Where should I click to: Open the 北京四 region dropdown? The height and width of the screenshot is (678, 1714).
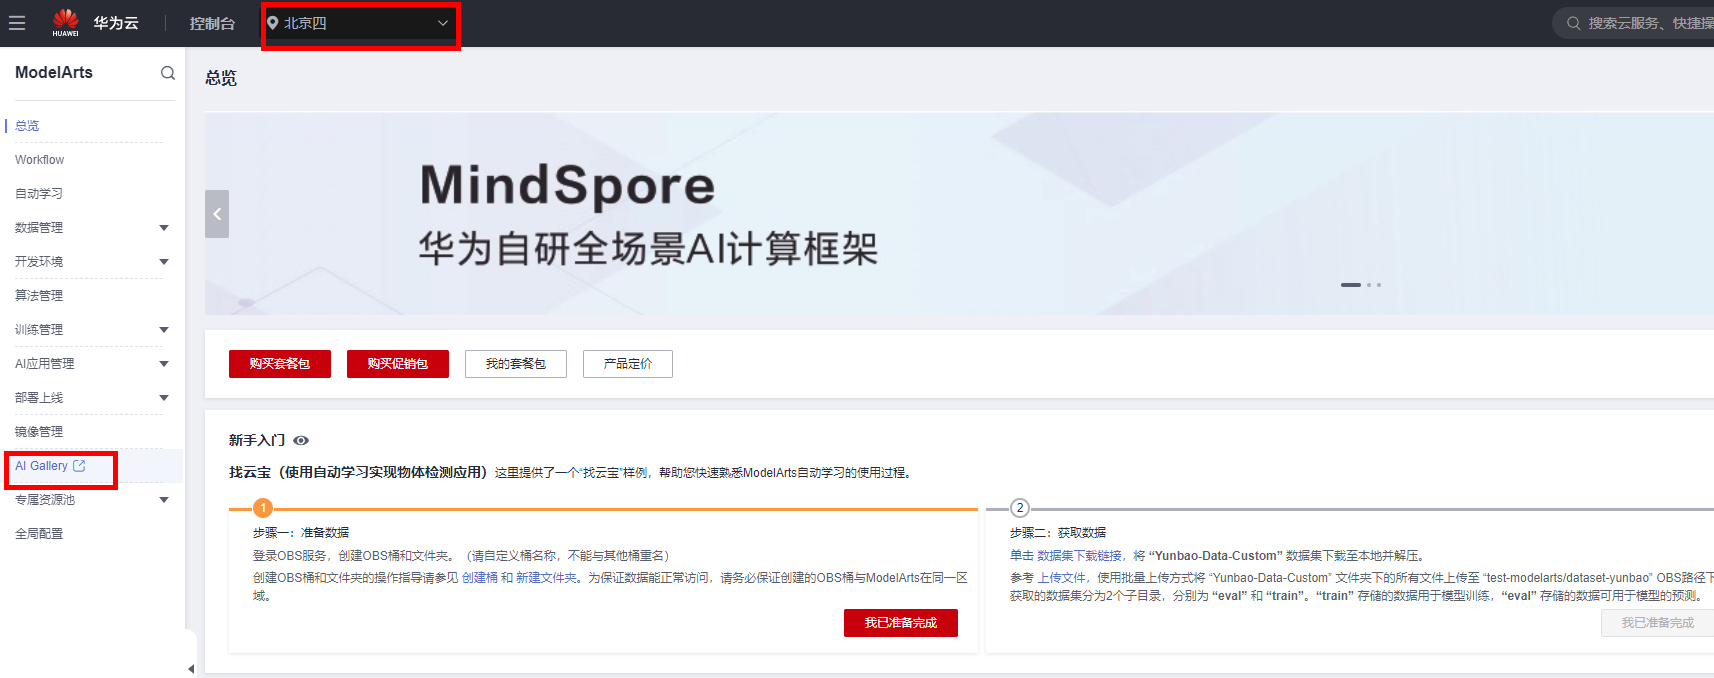(360, 23)
